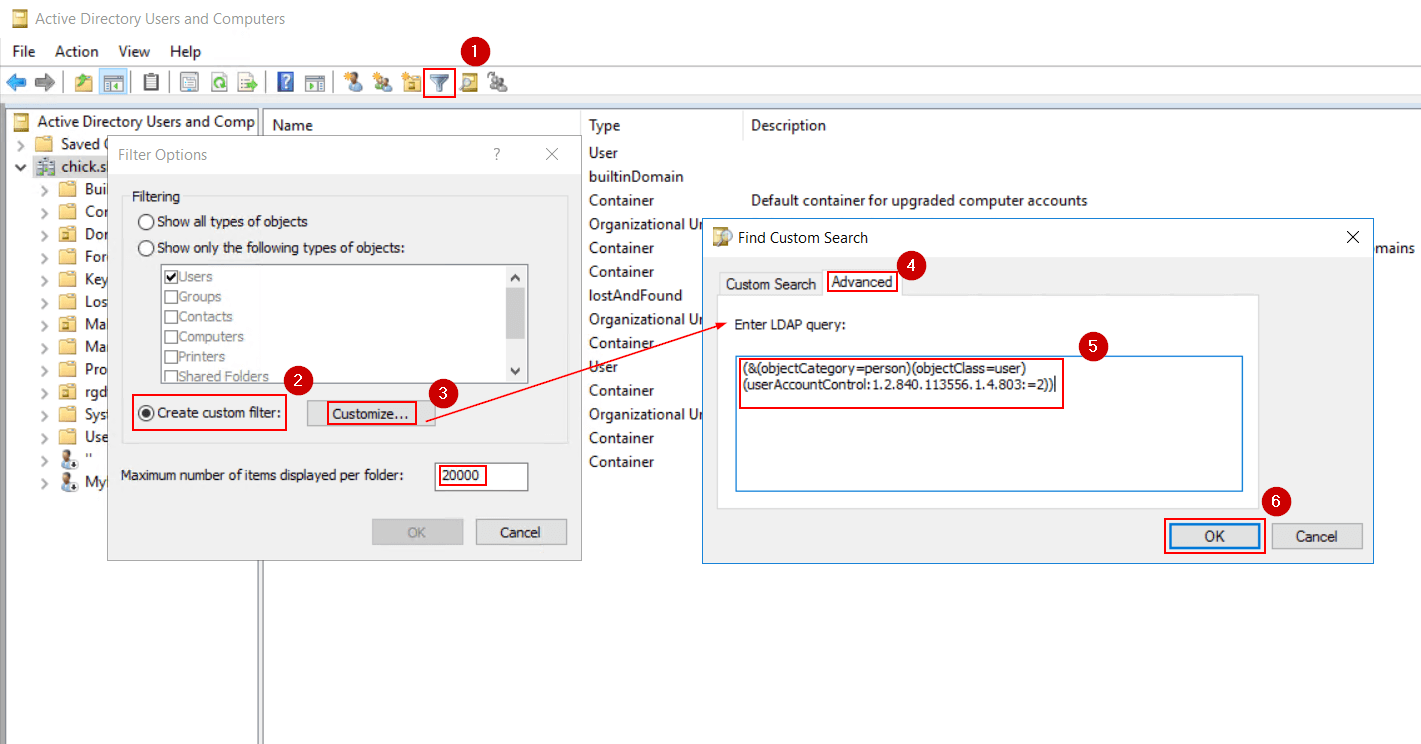This screenshot has height=744, width=1421.
Task: Open Help using the help toolbar icon
Action: click(285, 81)
